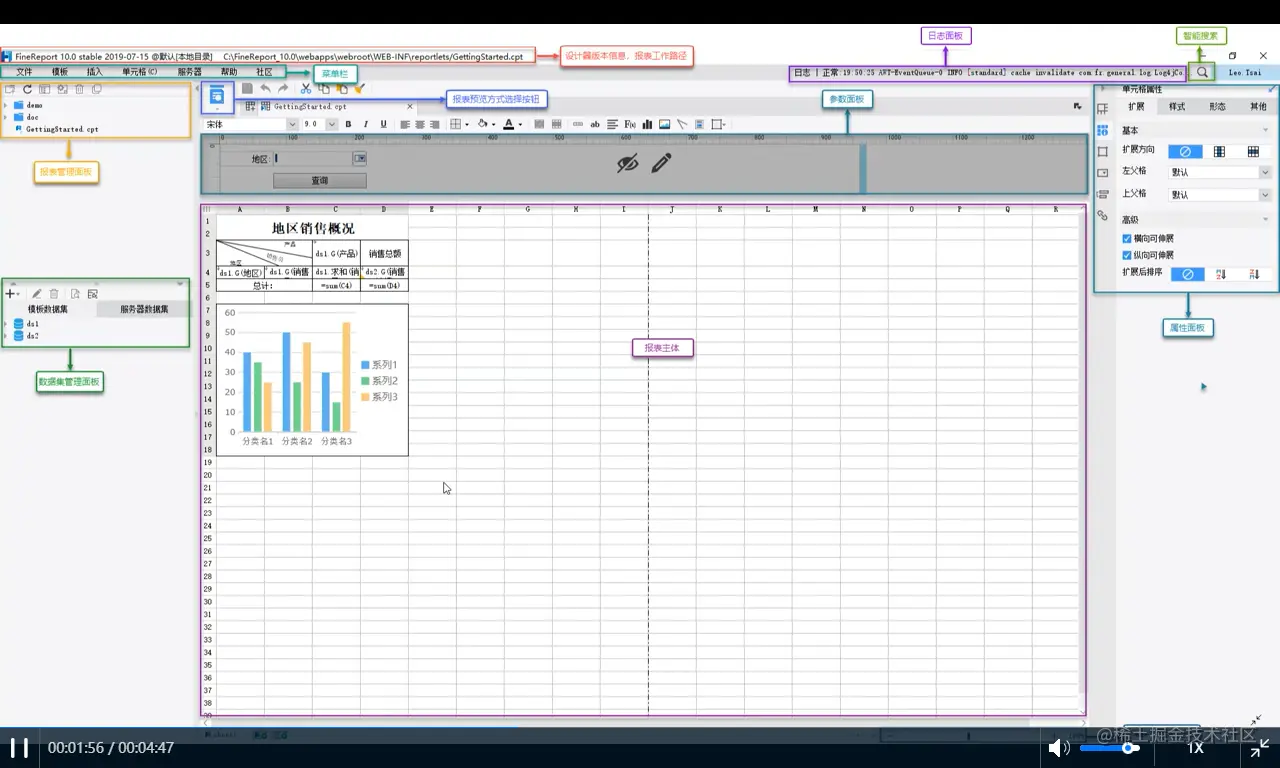Align cell text to the left
Viewport: 1280px width, 768px height.
tap(405, 124)
